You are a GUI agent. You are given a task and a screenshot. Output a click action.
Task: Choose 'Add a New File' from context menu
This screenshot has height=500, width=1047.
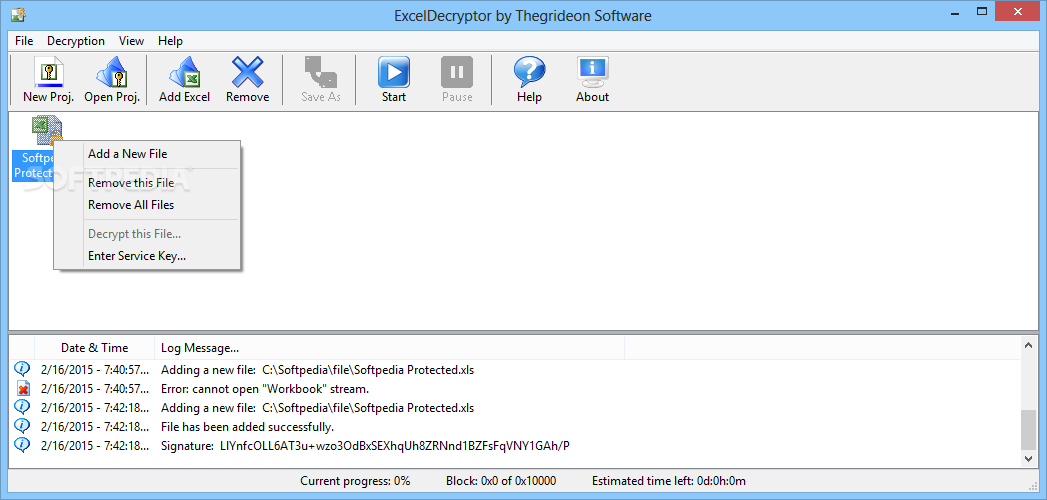coord(147,154)
